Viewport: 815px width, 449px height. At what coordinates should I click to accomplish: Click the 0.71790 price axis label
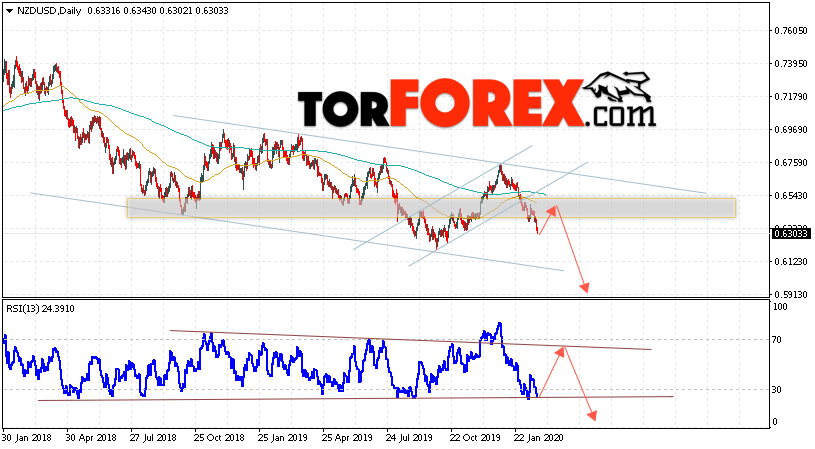(x=791, y=97)
